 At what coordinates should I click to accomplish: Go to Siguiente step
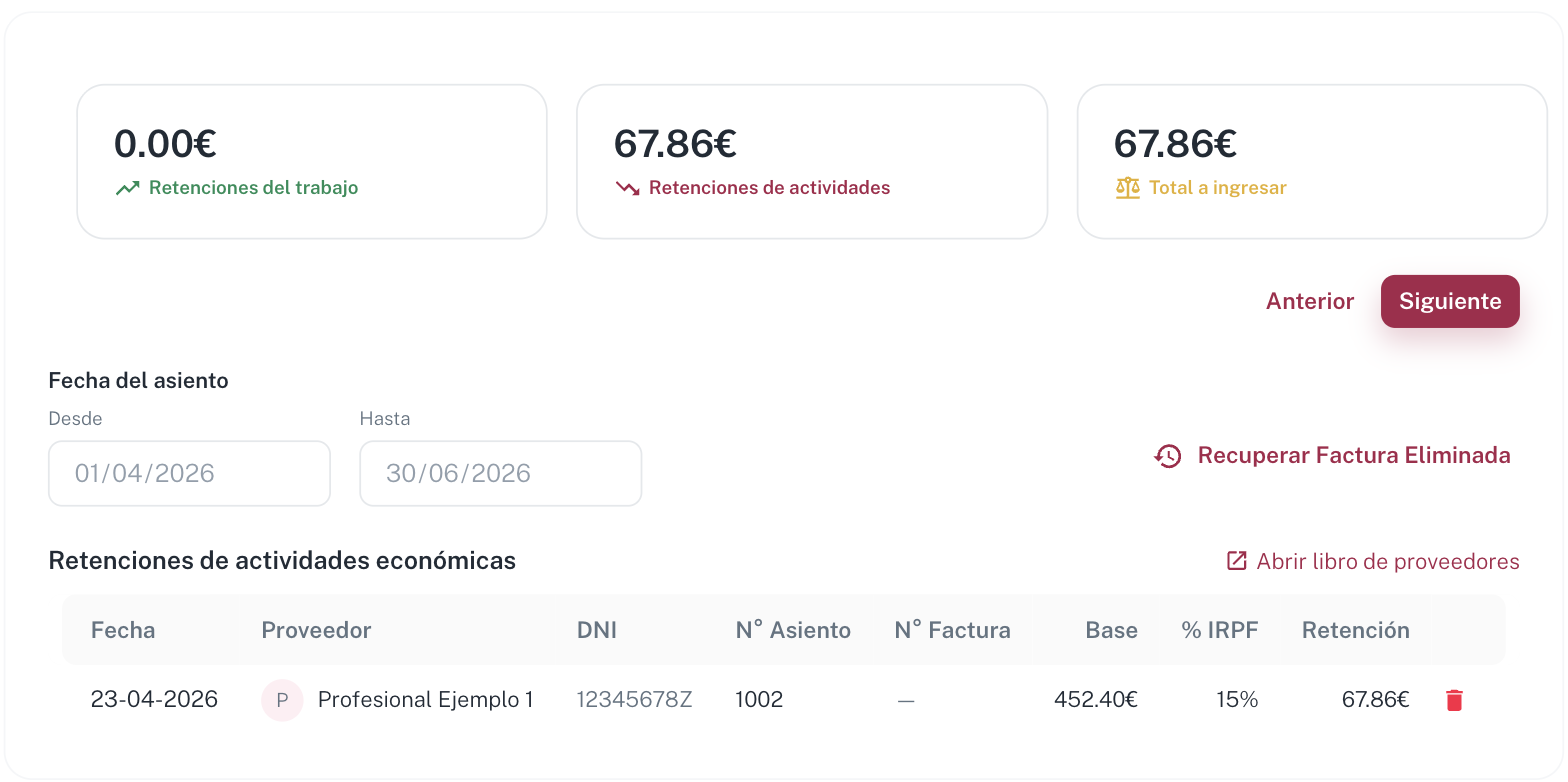click(1450, 301)
